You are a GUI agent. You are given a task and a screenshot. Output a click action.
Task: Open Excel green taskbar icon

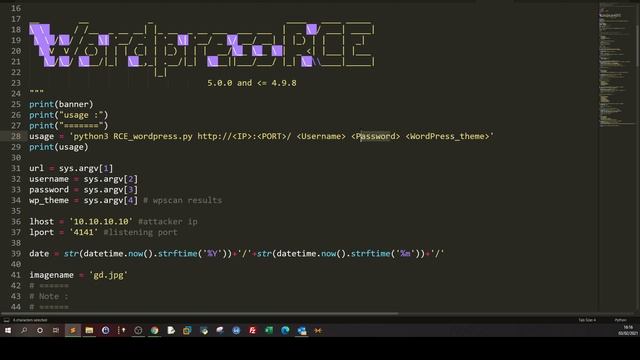click(x=269, y=330)
